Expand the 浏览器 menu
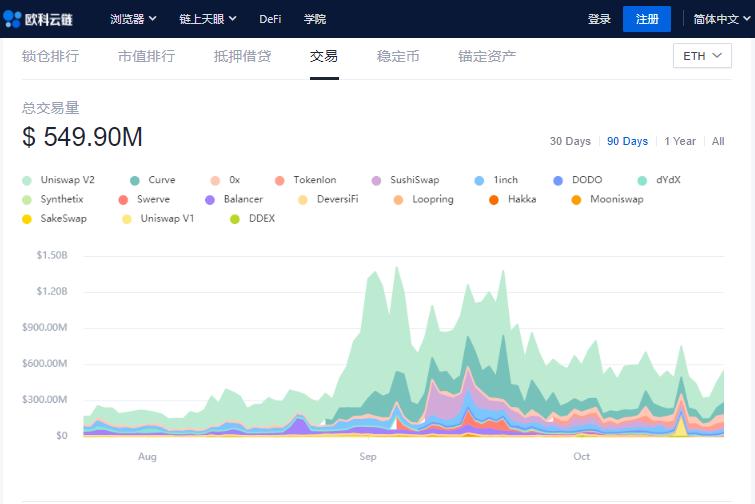Screen dimensions: 755x504 [x=133, y=19]
